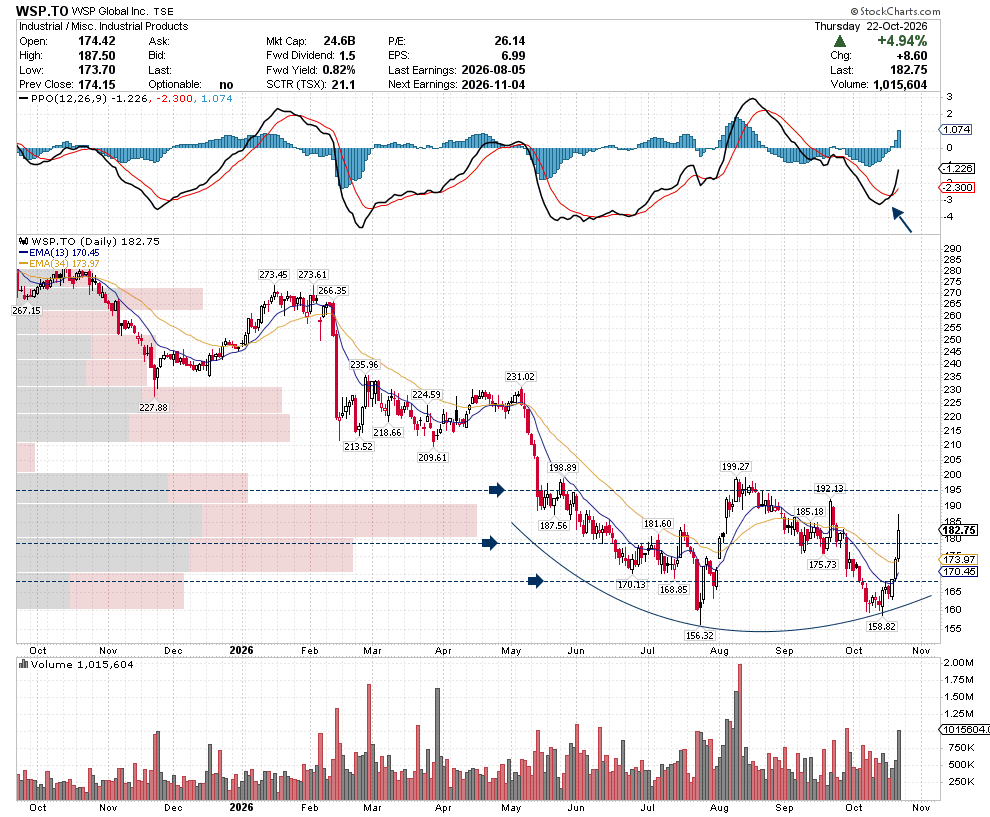Click the 198.89 price label
Viewport: 990px width, 817px height.
(563, 468)
